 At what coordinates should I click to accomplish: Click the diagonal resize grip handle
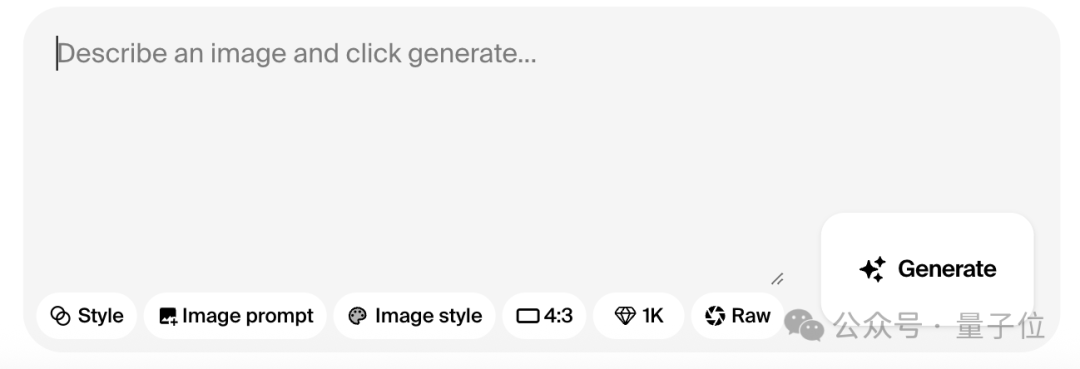(x=777, y=279)
